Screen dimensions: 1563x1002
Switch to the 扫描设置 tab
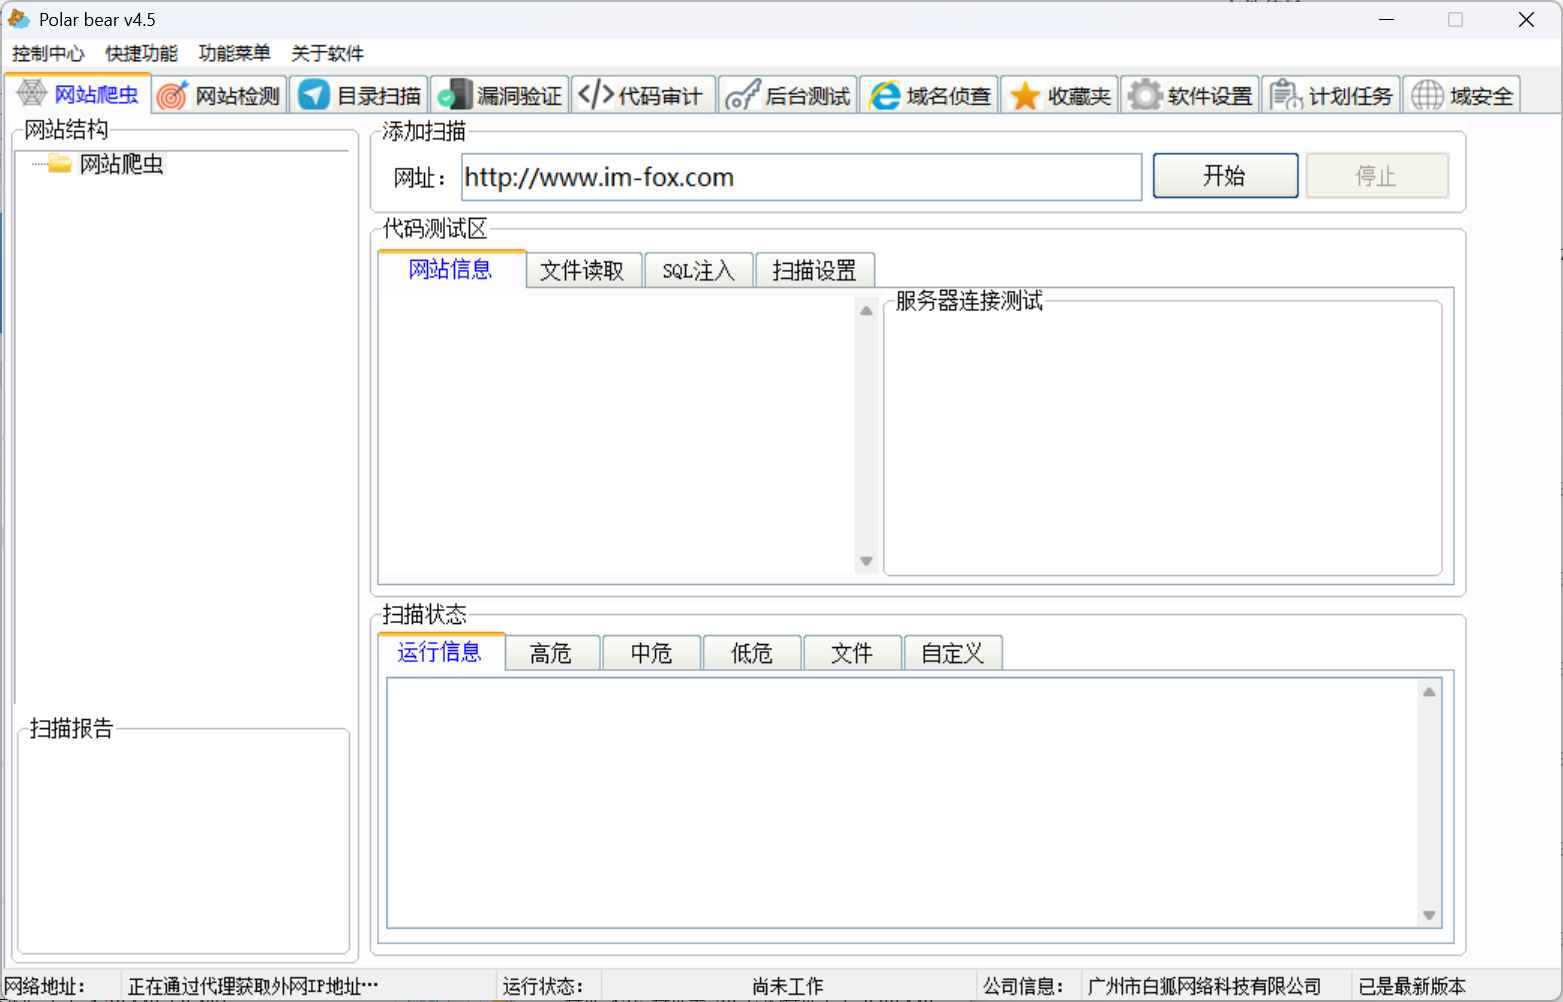814,271
